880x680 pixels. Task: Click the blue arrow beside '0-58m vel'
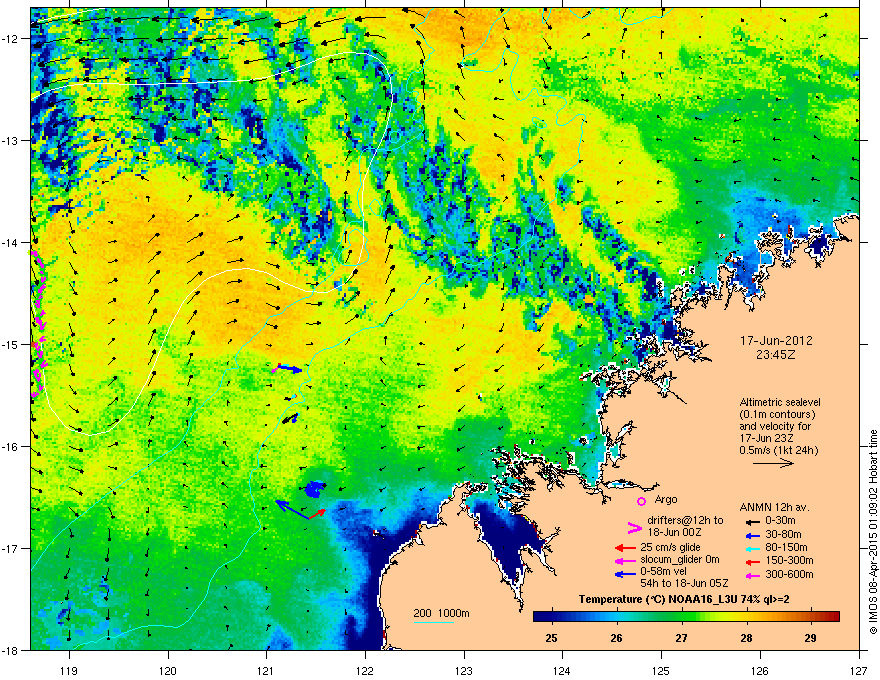pos(625,574)
